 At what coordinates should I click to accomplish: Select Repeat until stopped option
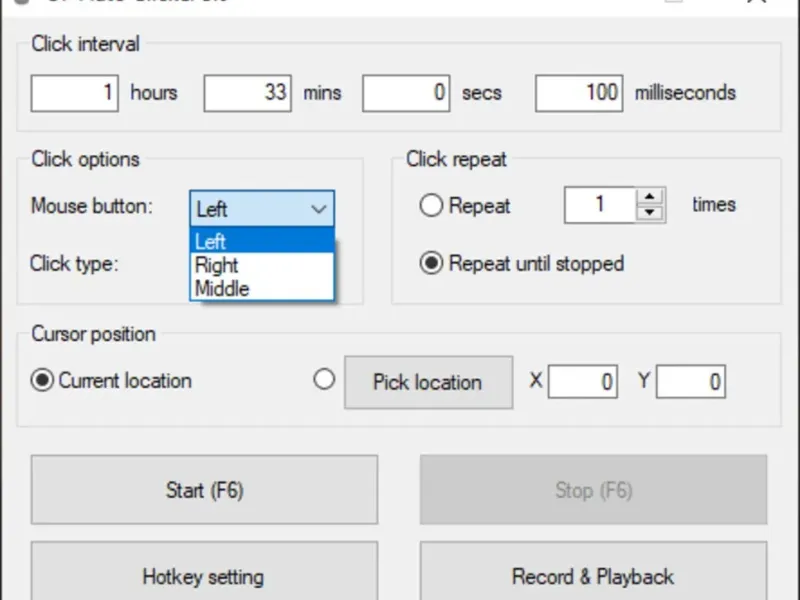pos(431,264)
